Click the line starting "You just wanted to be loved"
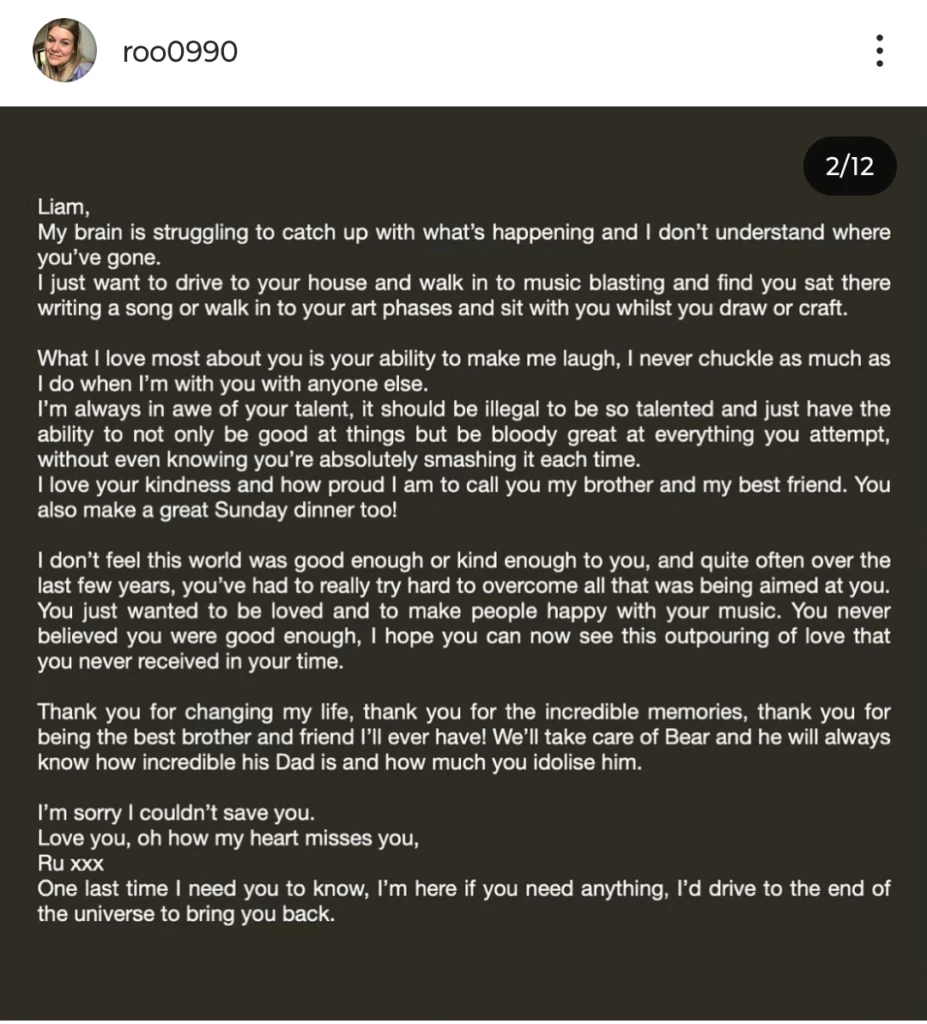The image size is (927, 1024). point(463,611)
